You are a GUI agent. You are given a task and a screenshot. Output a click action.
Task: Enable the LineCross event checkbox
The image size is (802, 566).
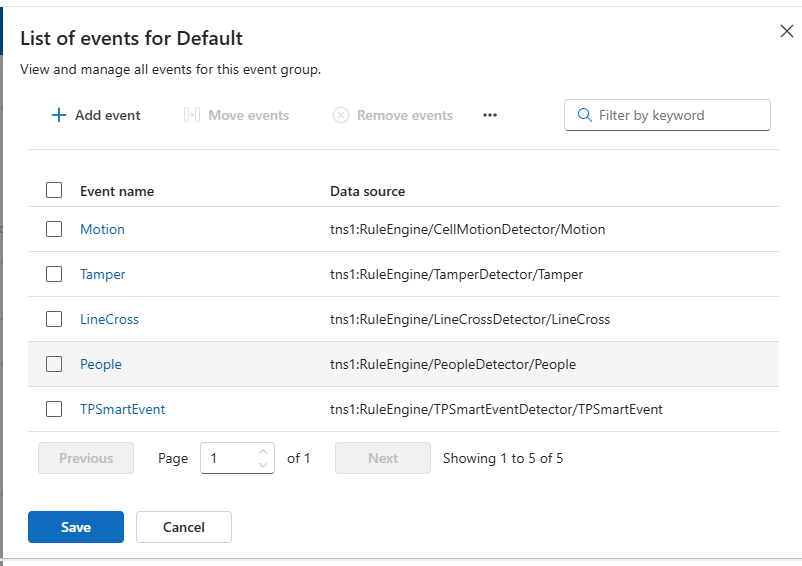(x=54, y=319)
